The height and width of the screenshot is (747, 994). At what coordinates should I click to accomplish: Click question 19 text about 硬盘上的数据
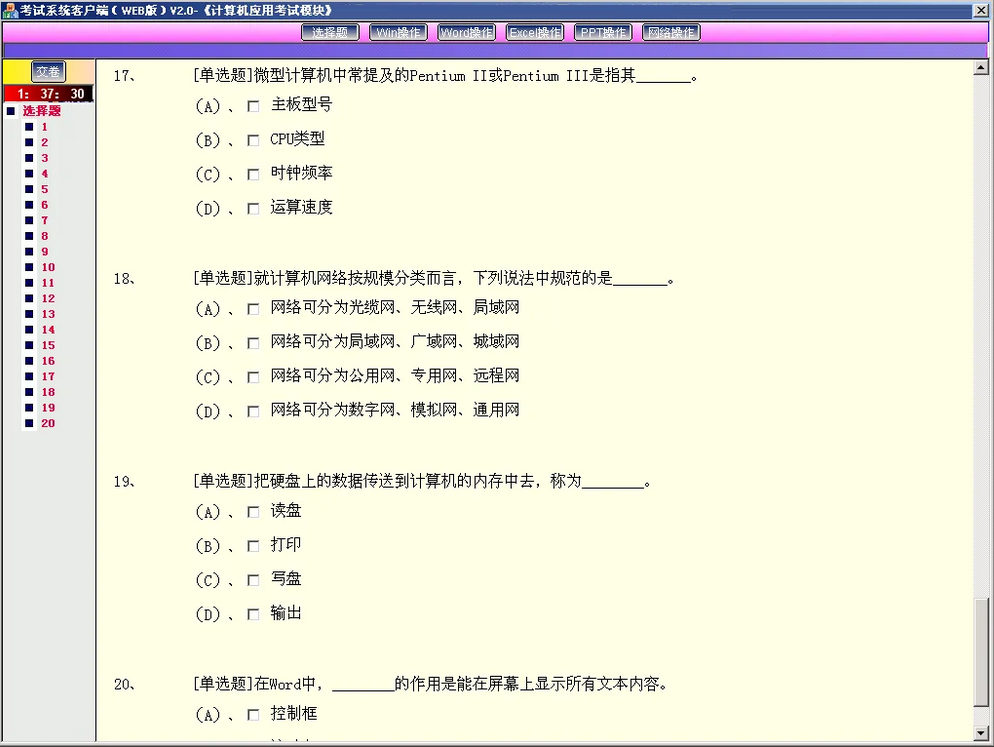pyautogui.click(x=422, y=481)
